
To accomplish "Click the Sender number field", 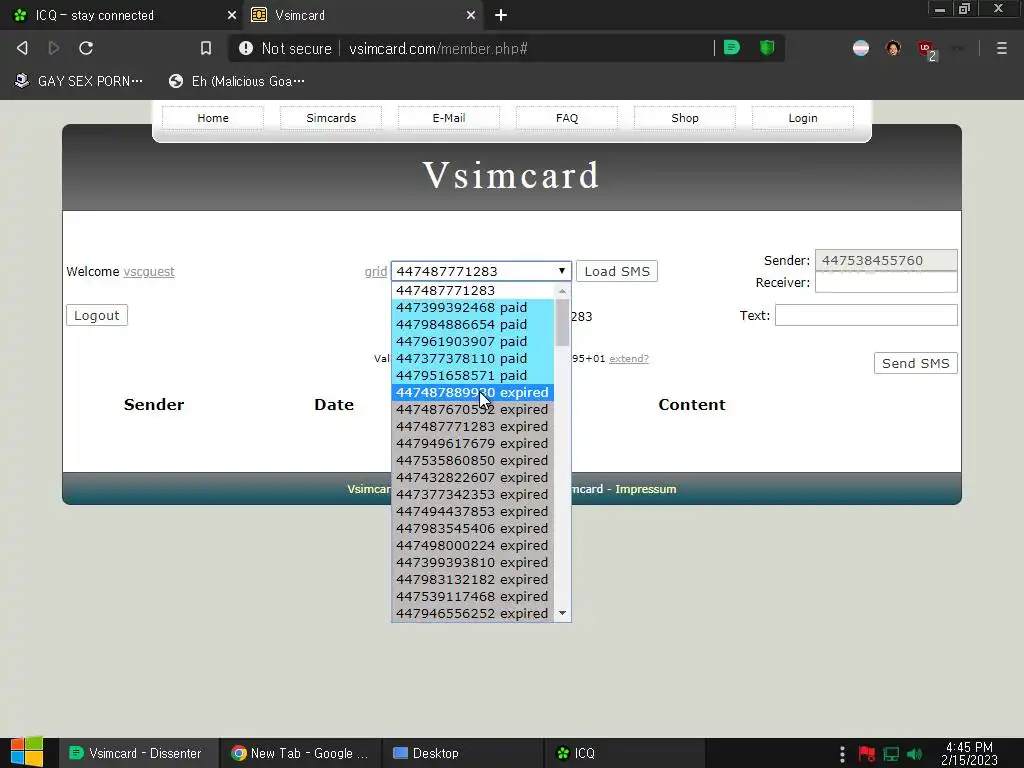I will click(886, 260).
